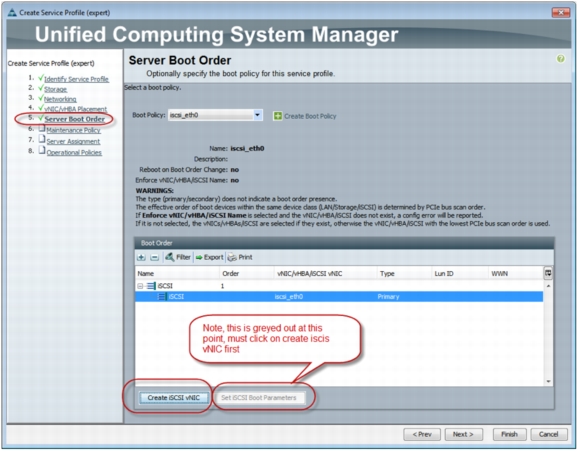This screenshot has width=578, height=452.
Task: Sort by the Name column header
Action: [x=177, y=274]
